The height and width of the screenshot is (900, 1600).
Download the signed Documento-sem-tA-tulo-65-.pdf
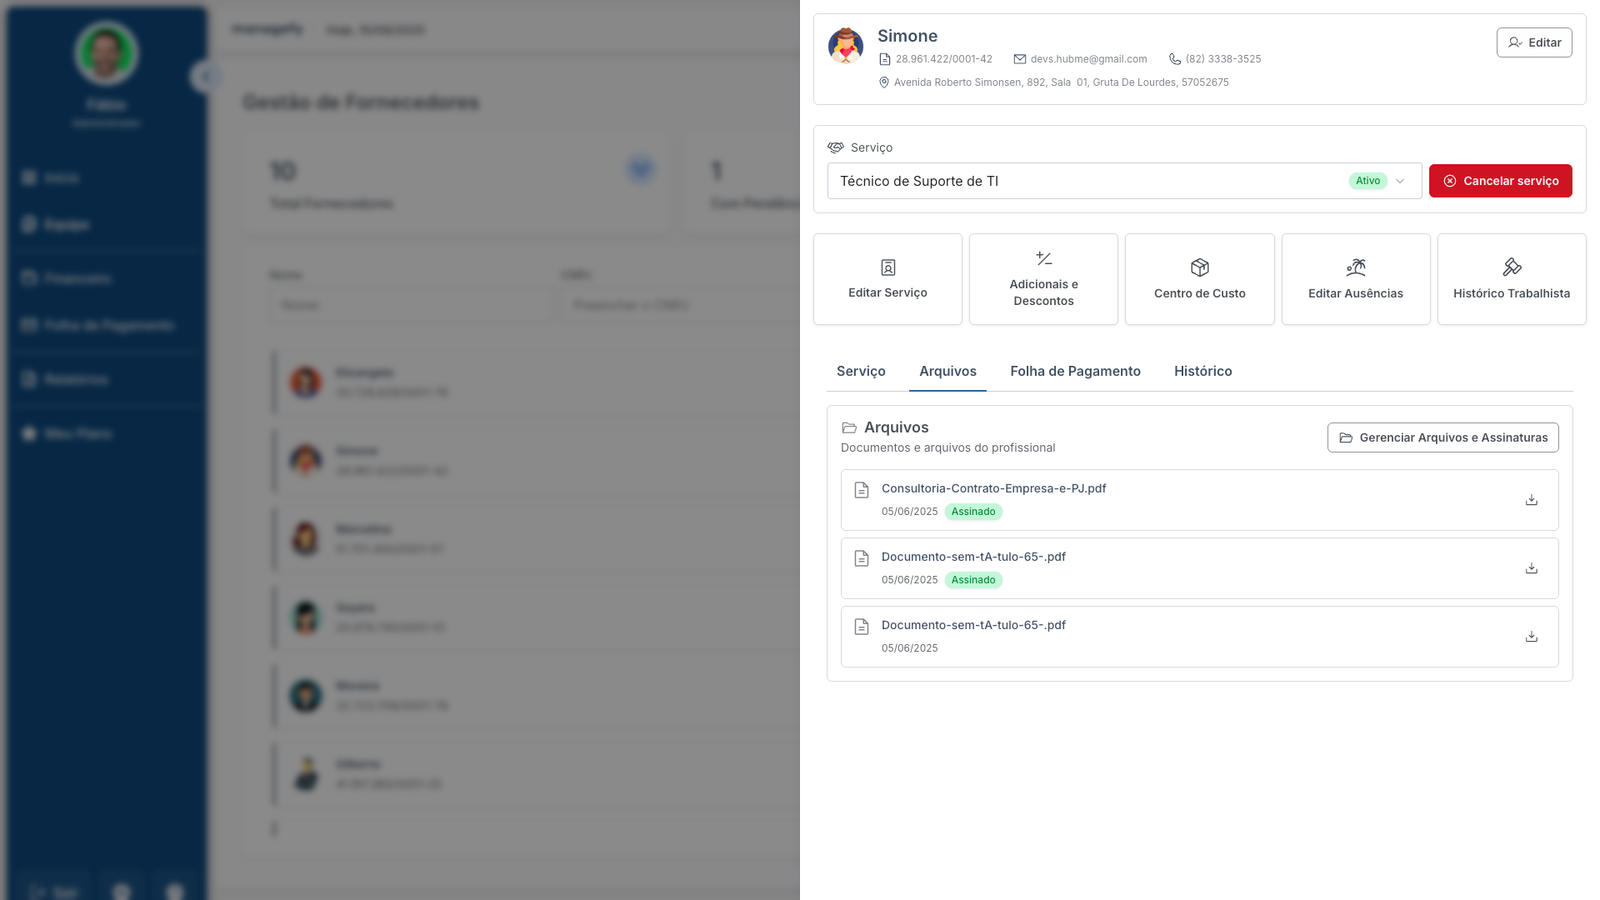[x=1531, y=568]
